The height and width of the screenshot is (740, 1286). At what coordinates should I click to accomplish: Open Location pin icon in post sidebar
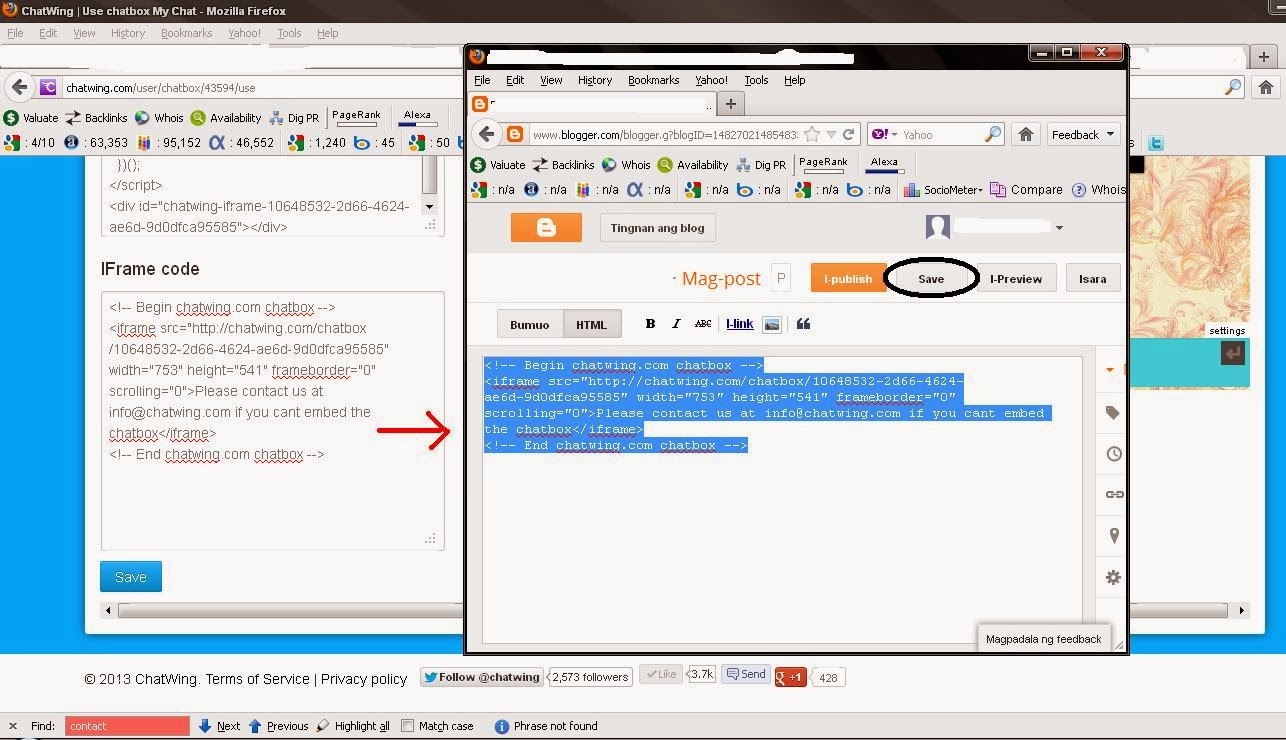[x=1114, y=536]
